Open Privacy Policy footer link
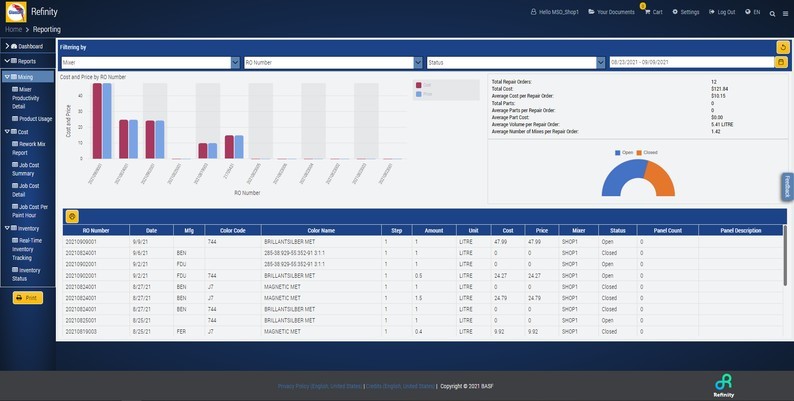The width and height of the screenshot is (794, 401). tap(320, 386)
